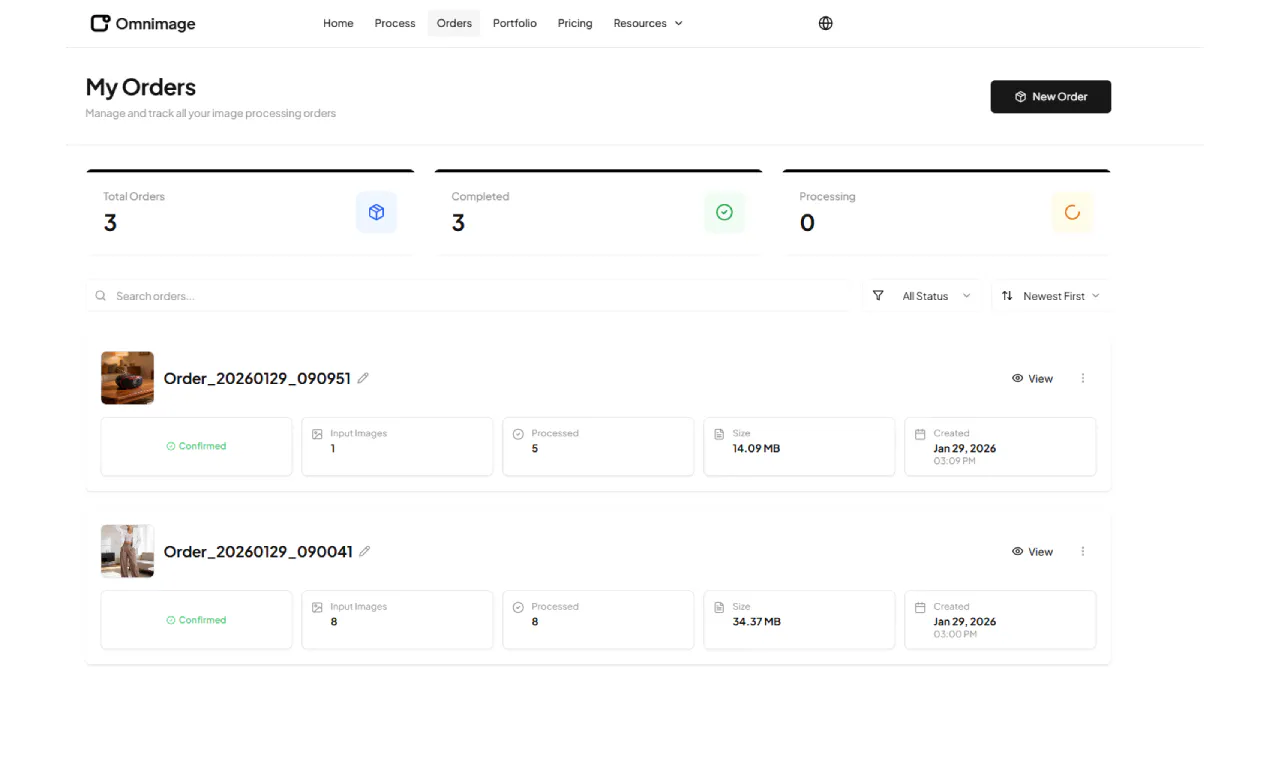Screen dimensions: 1270x760
Task: Click the calendar icon in Order_20260129_090951
Action: tap(920, 434)
